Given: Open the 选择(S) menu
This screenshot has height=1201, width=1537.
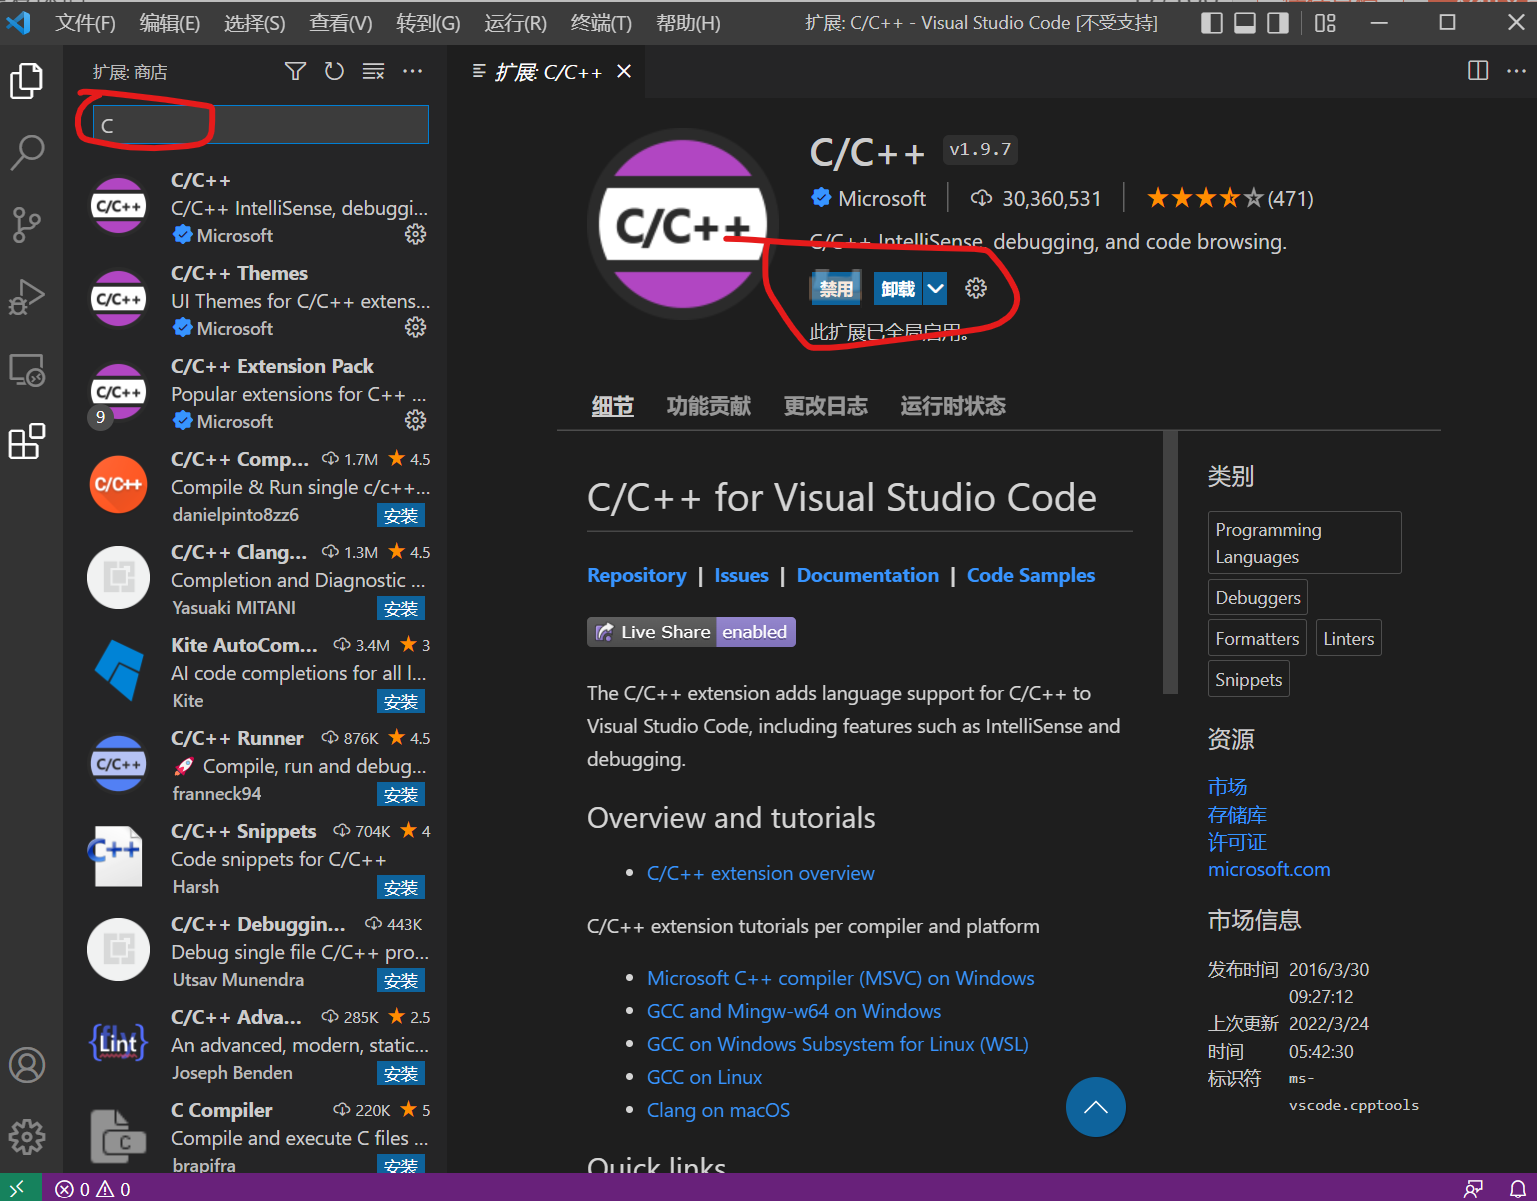Looking at the screenshot, I should click(254, 23).
